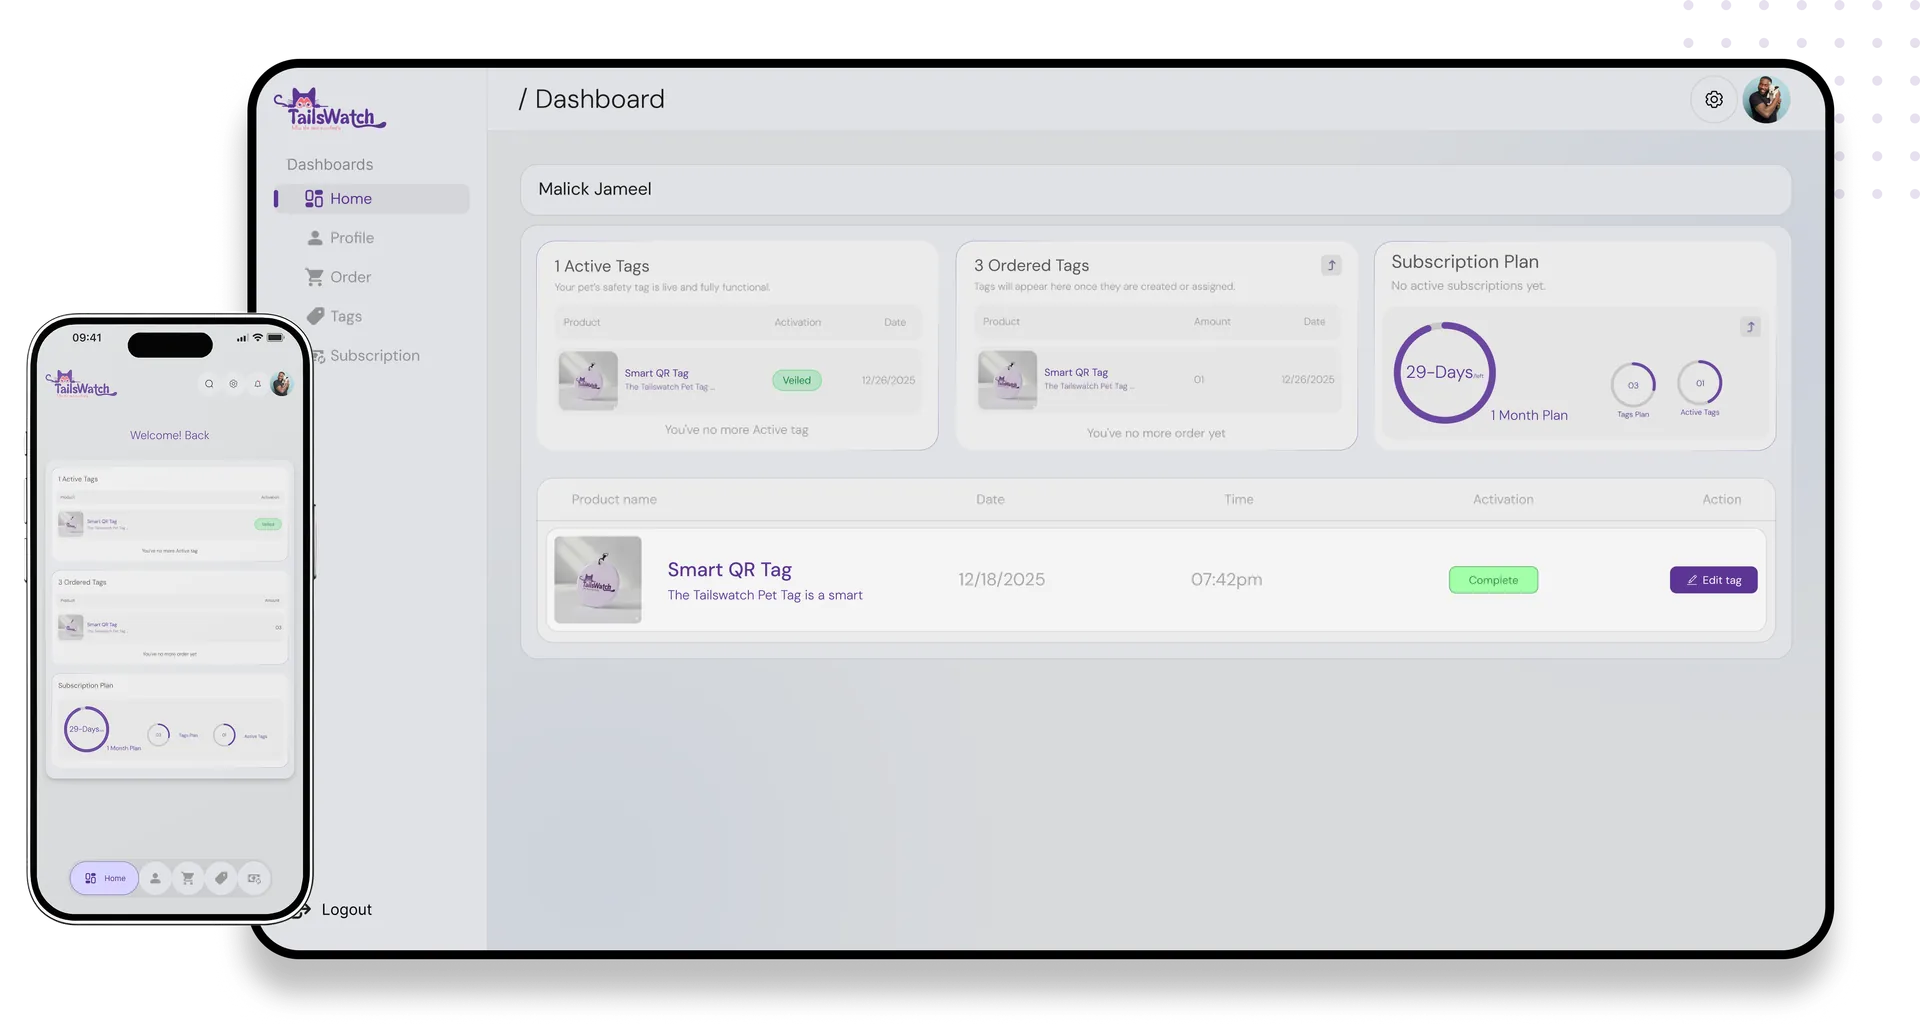Click the TailsWatch logo in tablet sidebar
Image resolution: width=1920 pixels, height=1025 pixels.
[330, 110]
